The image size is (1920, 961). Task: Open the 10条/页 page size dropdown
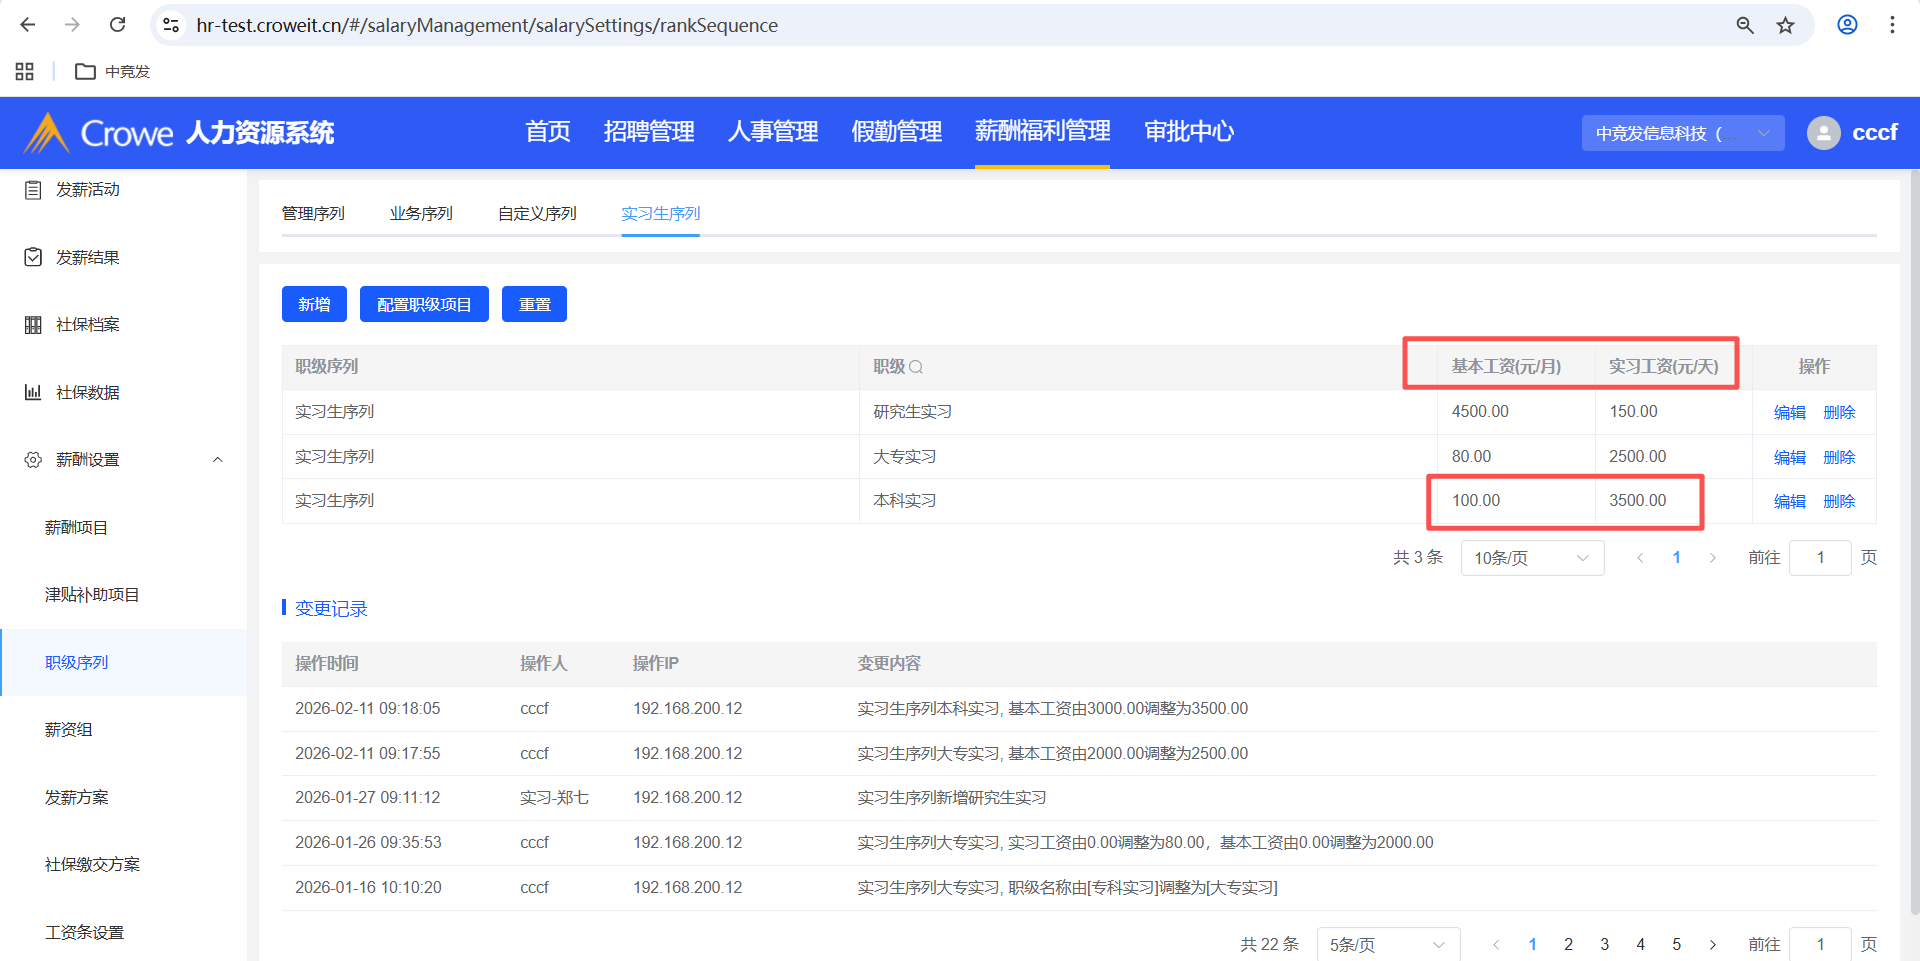(x=1531, y=558)
